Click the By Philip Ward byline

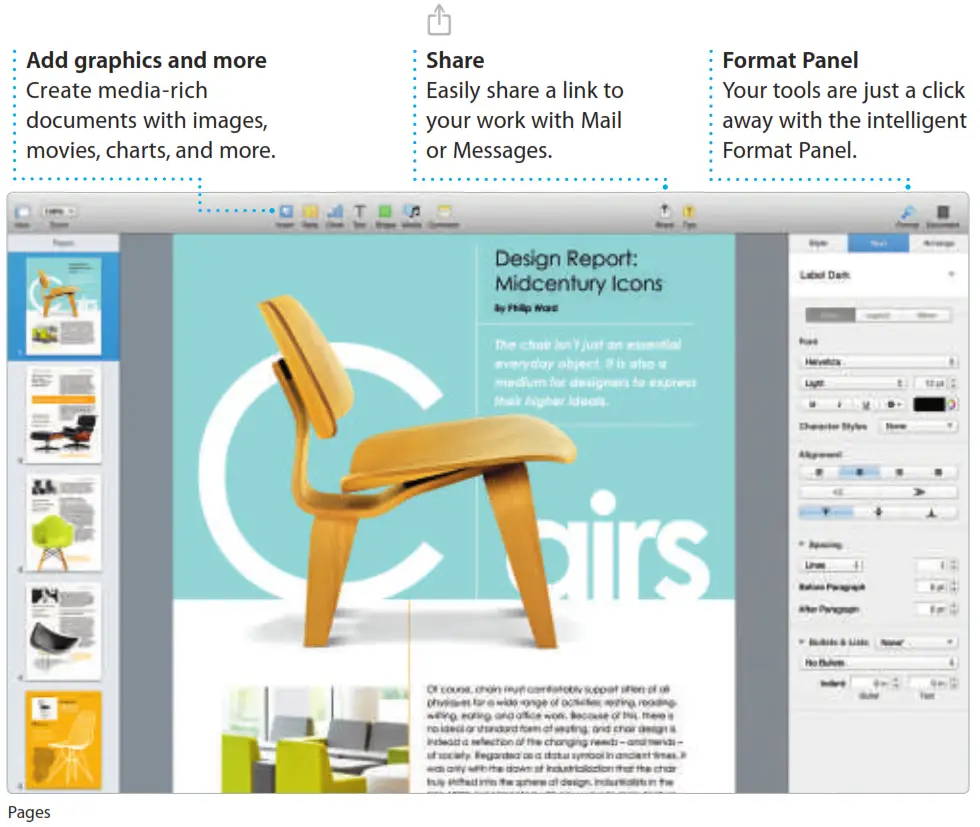point(526,308)
